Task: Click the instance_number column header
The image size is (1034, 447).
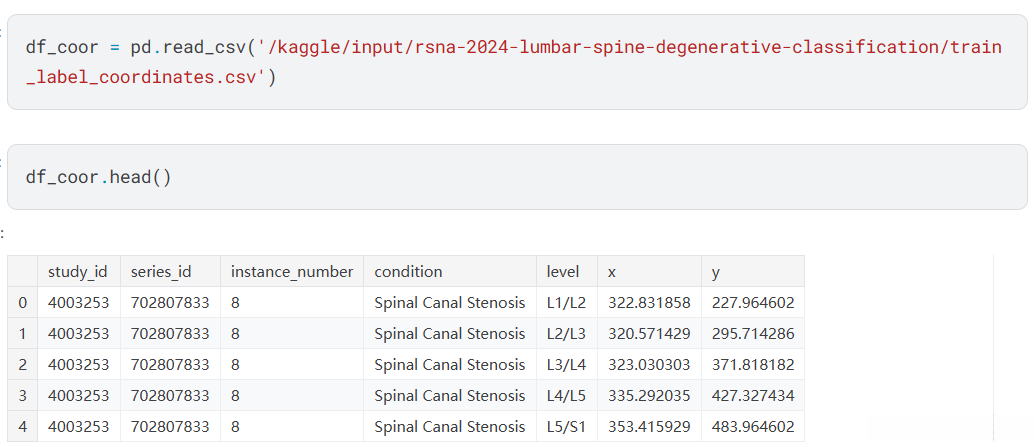Action: [x=291, y=271]
